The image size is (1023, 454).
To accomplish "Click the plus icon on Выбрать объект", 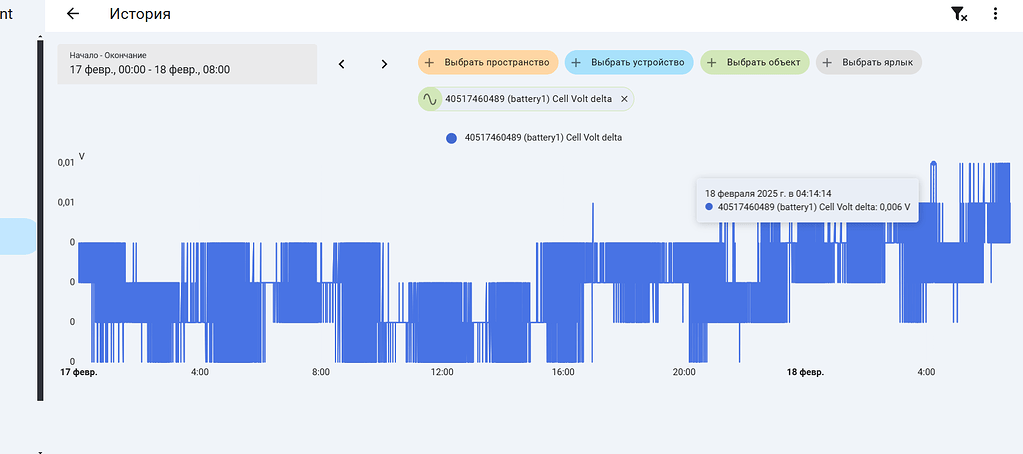I will pyautogui.click(x=711, y=63).
